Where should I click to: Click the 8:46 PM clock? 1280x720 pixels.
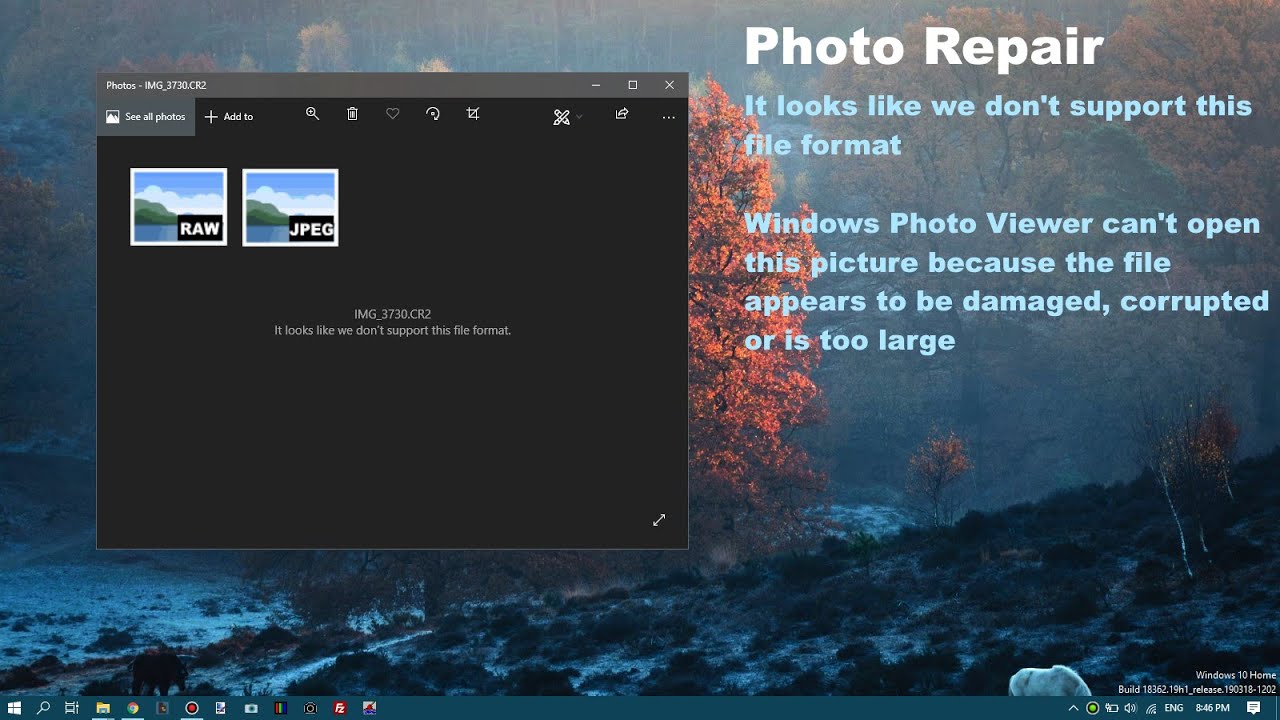[1213, 708]
